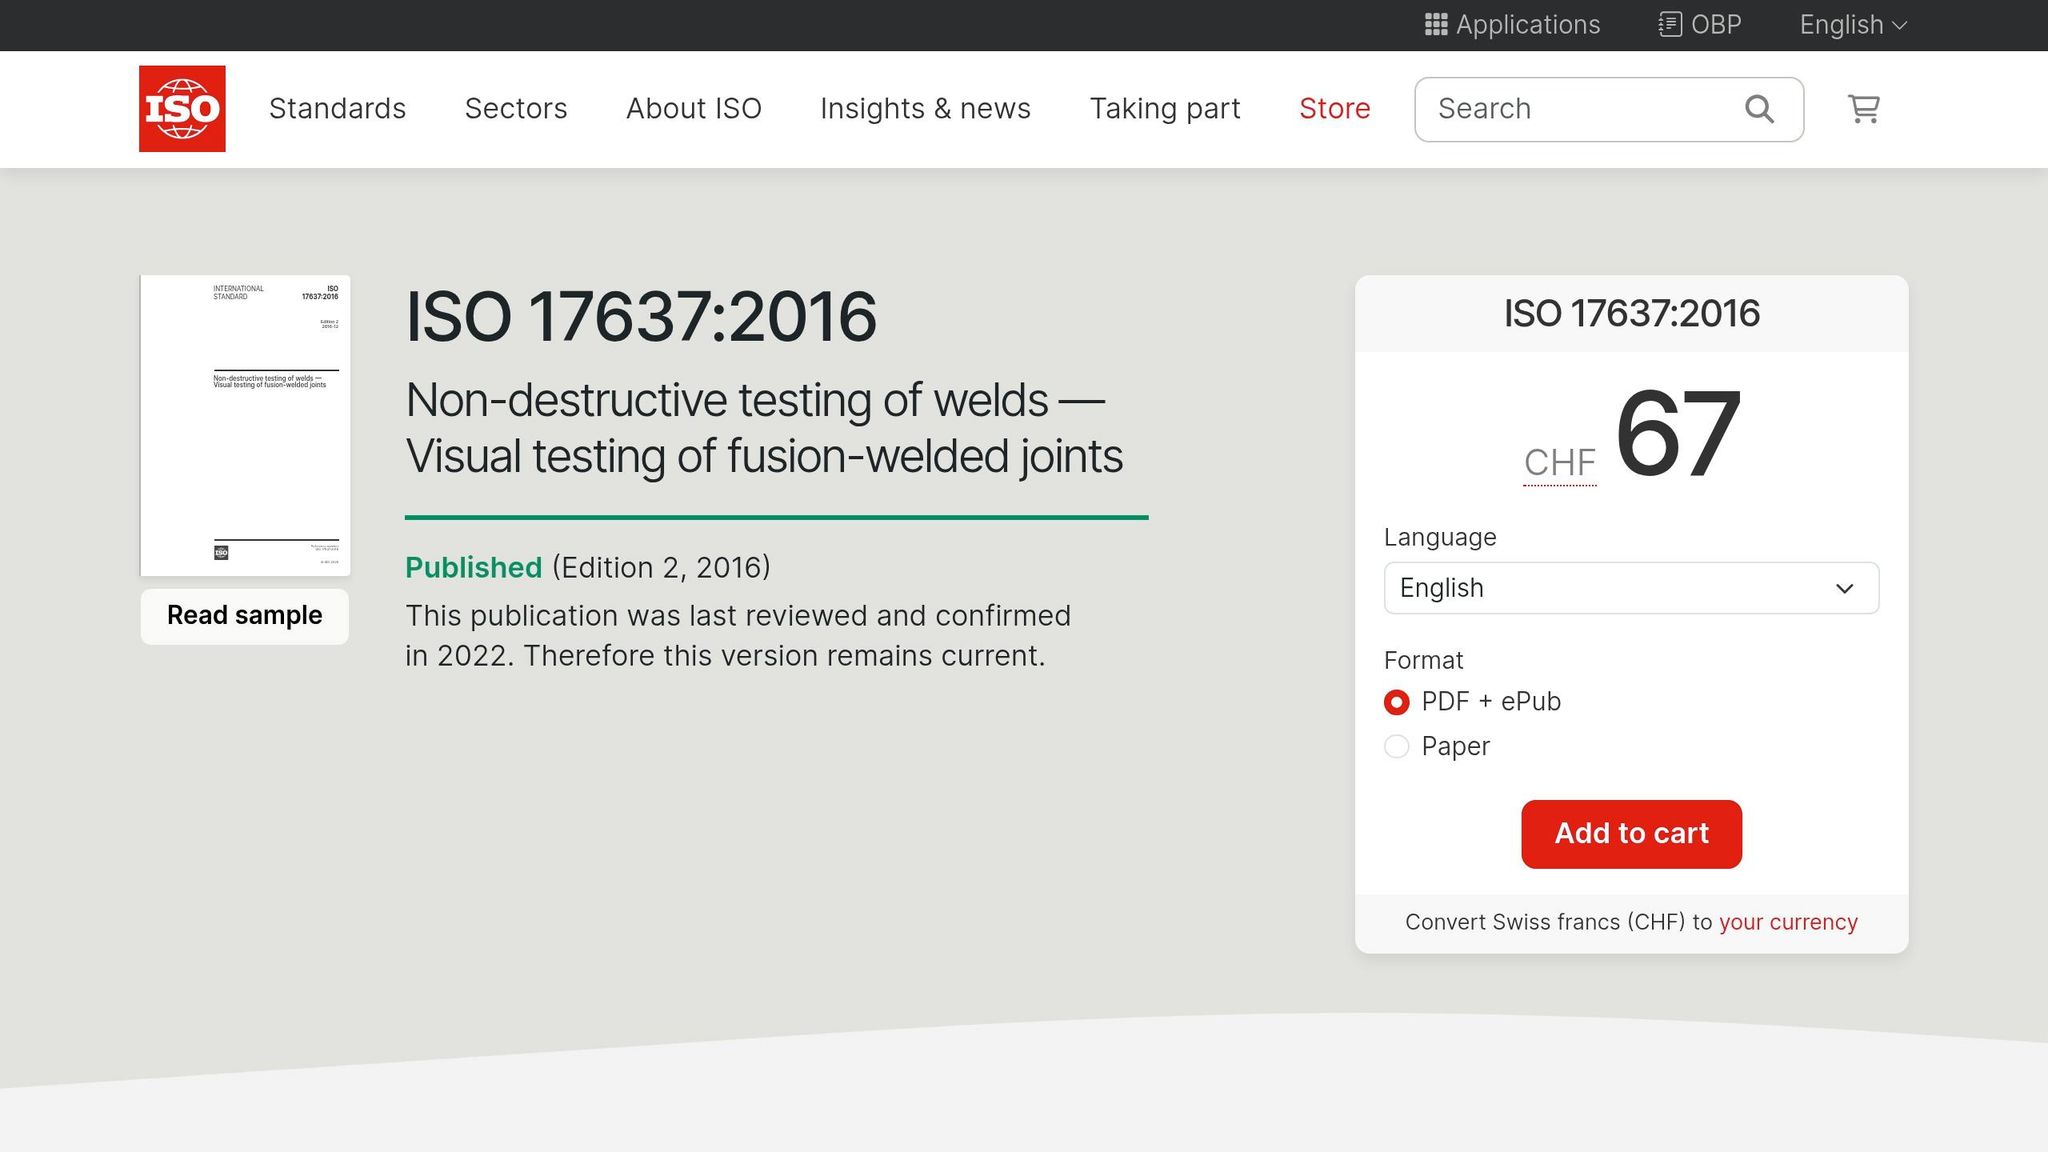Screen dimensions: 2048x1152
Task: Click the search magnifier icon
Action: point(1758,108)
